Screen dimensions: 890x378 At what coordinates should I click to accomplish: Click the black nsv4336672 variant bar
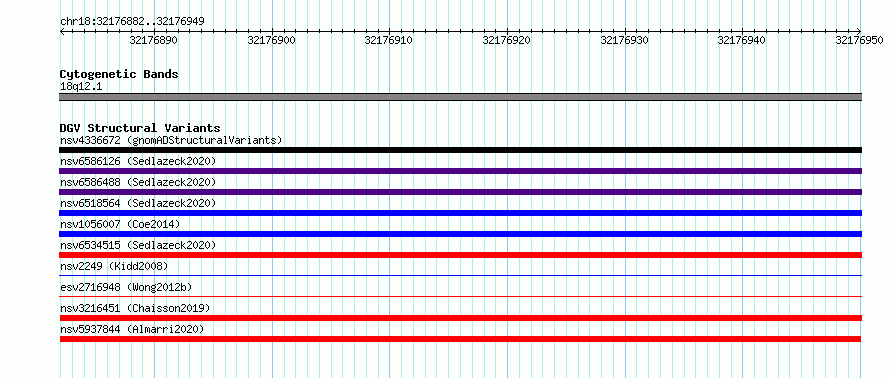pos(461,150)
